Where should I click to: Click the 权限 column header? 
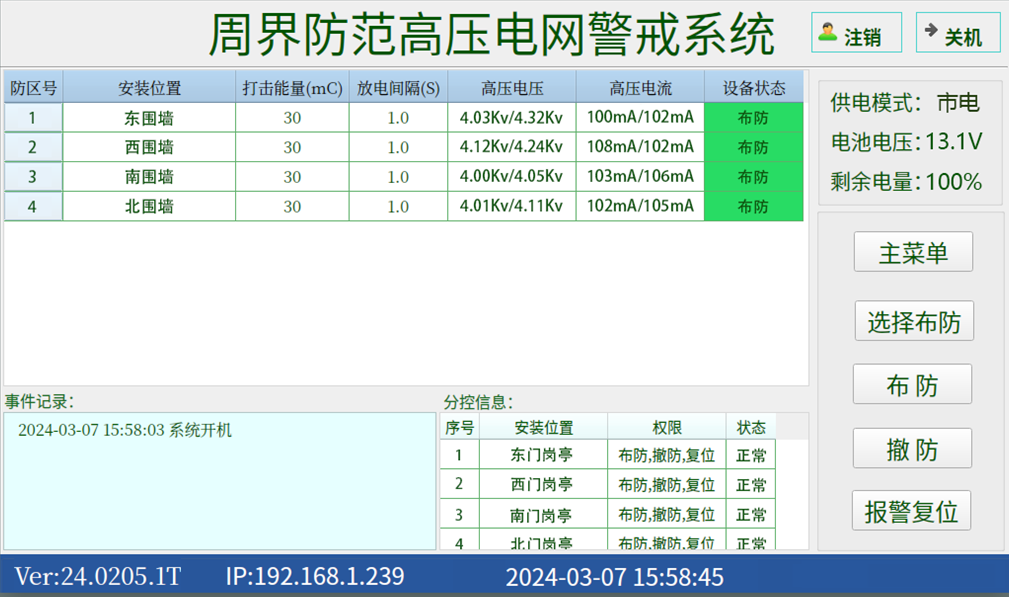(x=666, y=426)
